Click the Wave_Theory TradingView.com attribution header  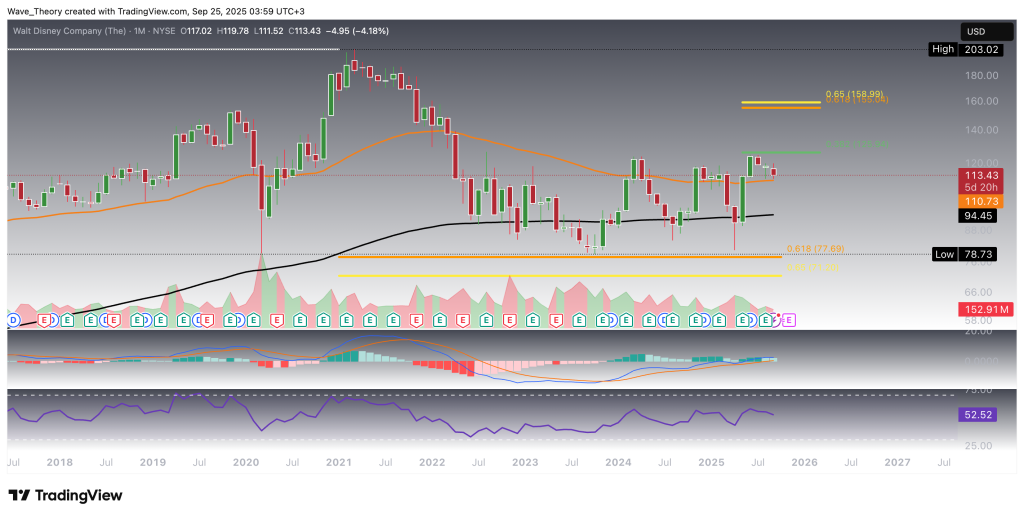tap(155, 11)
